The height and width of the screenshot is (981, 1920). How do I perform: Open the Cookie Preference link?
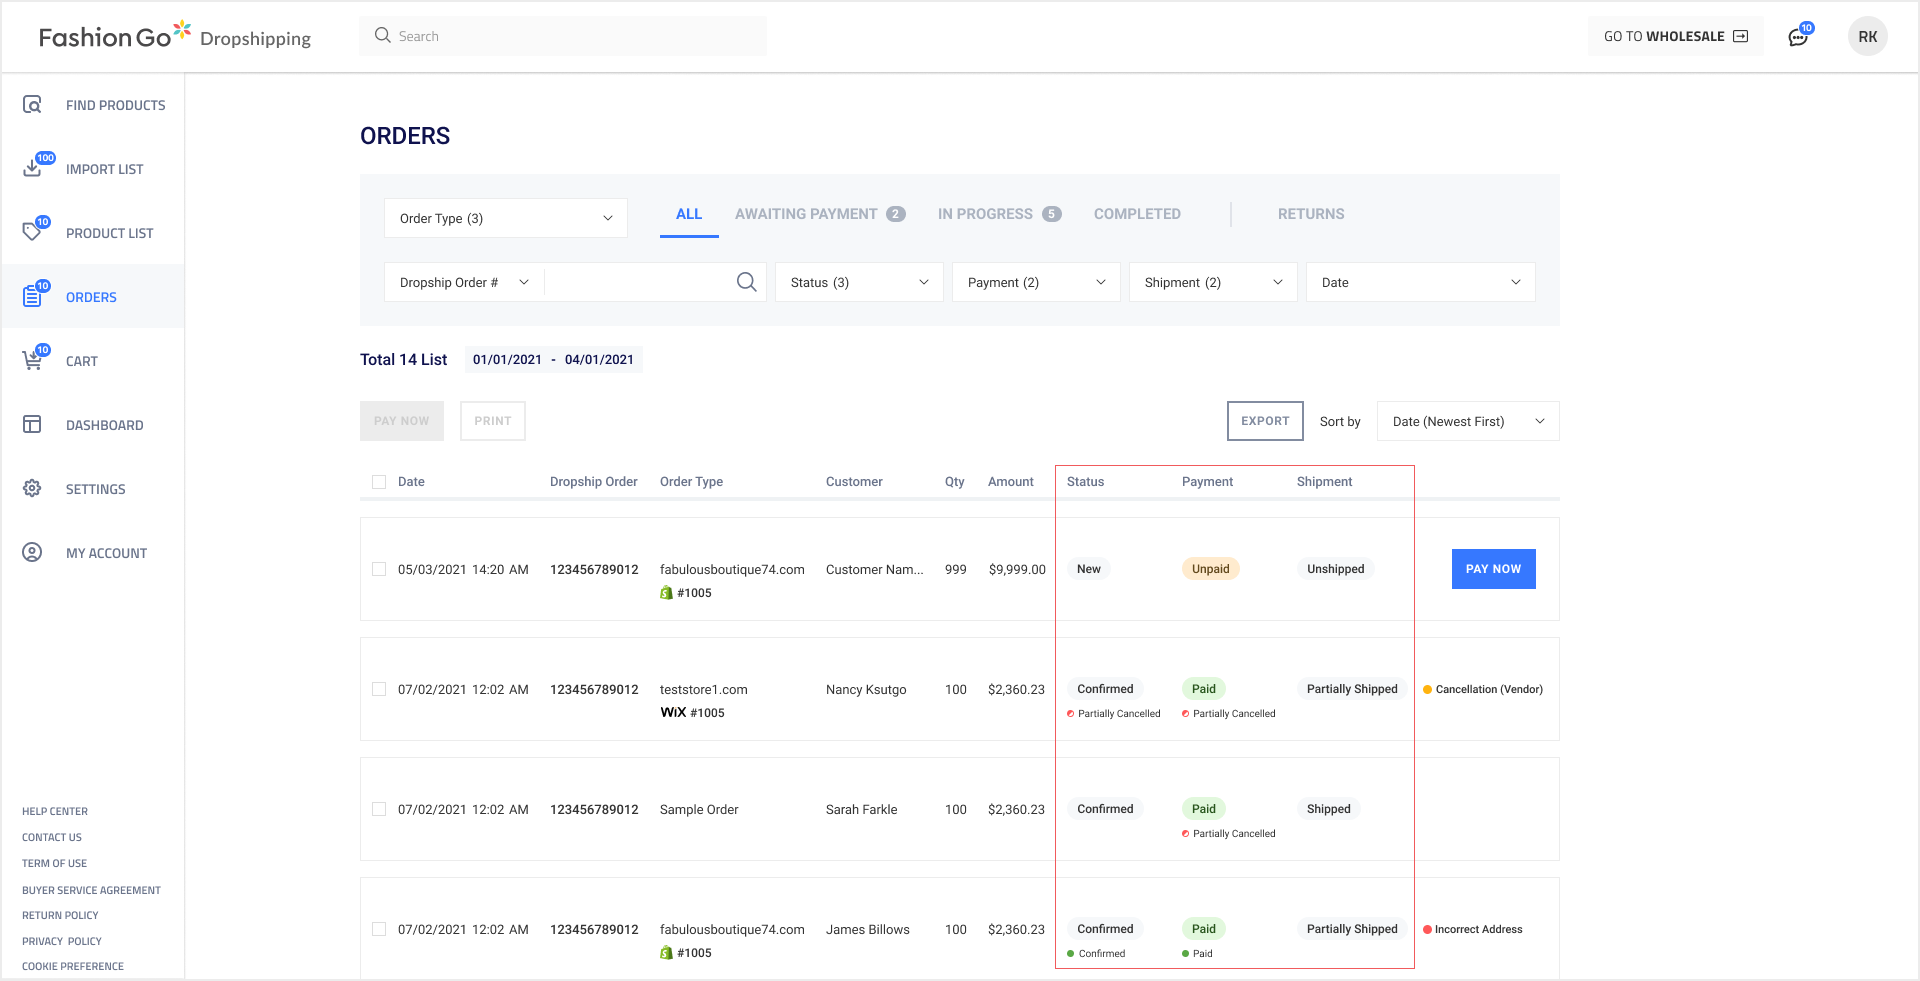pyautogui.click(x=73, y=966)
